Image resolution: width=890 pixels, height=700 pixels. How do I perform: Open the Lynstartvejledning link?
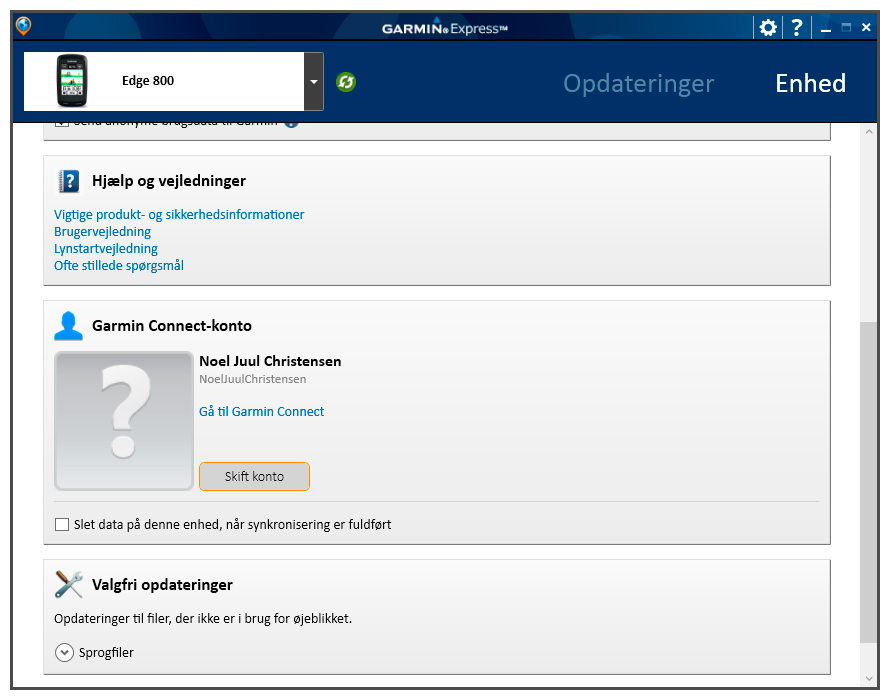point(106,249)
